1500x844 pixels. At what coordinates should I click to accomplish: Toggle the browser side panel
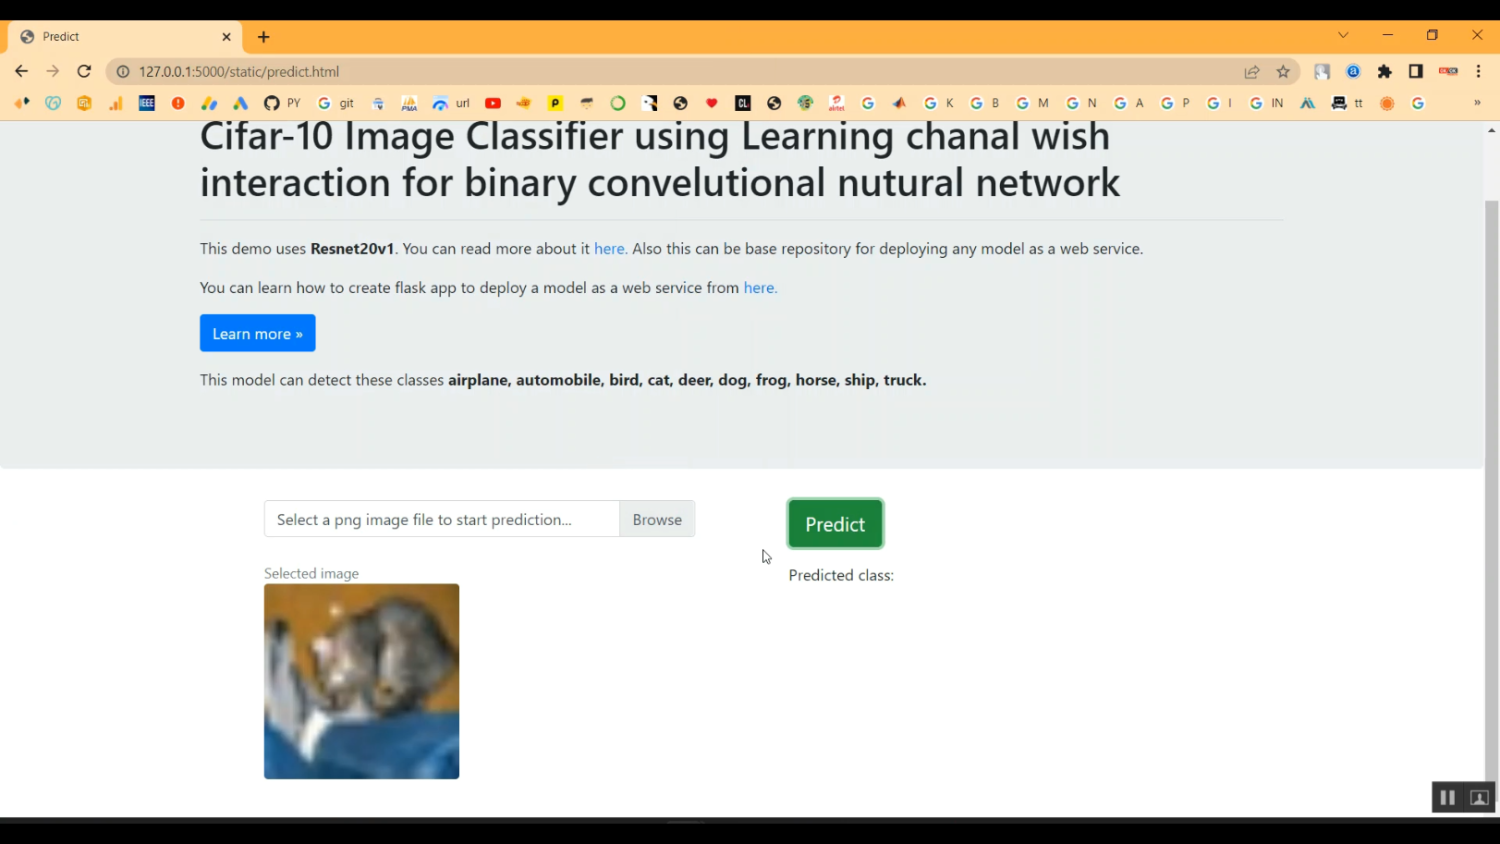click(1416, 72)
